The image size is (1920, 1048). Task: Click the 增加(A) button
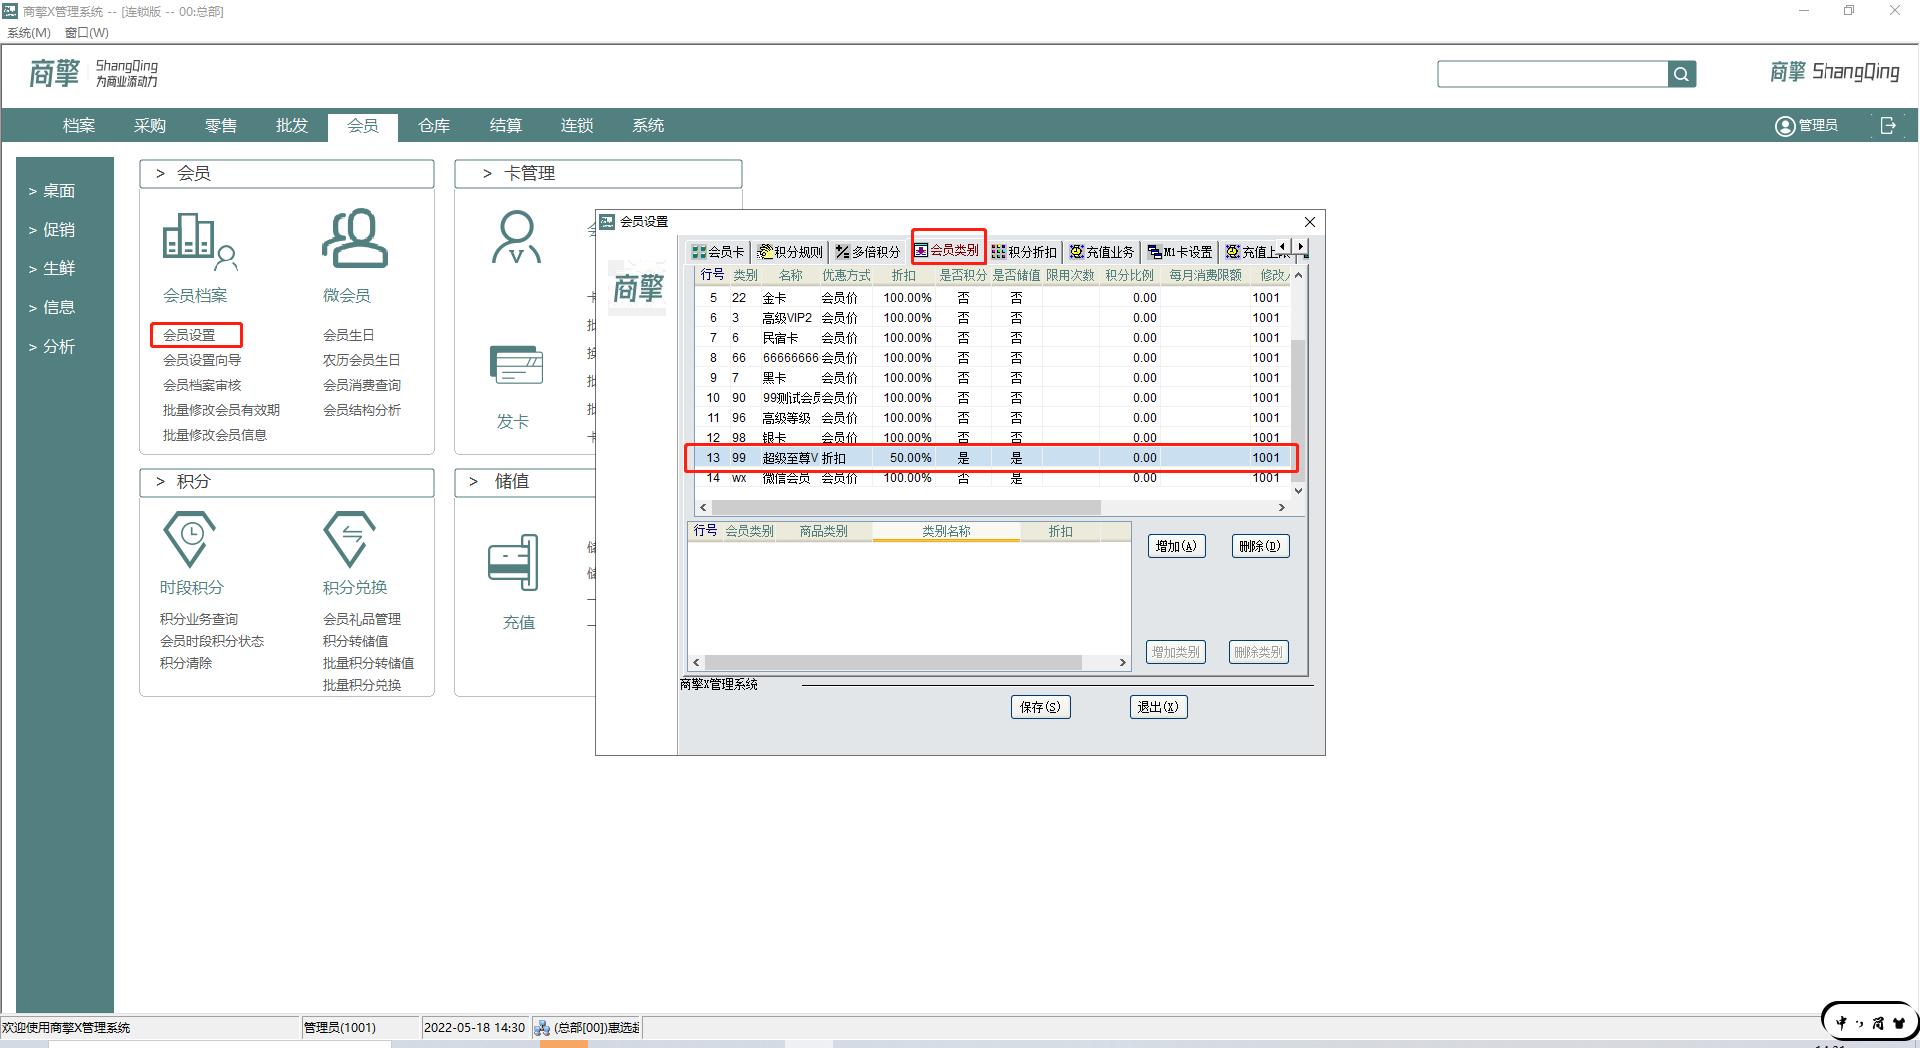click(1176, 546)
